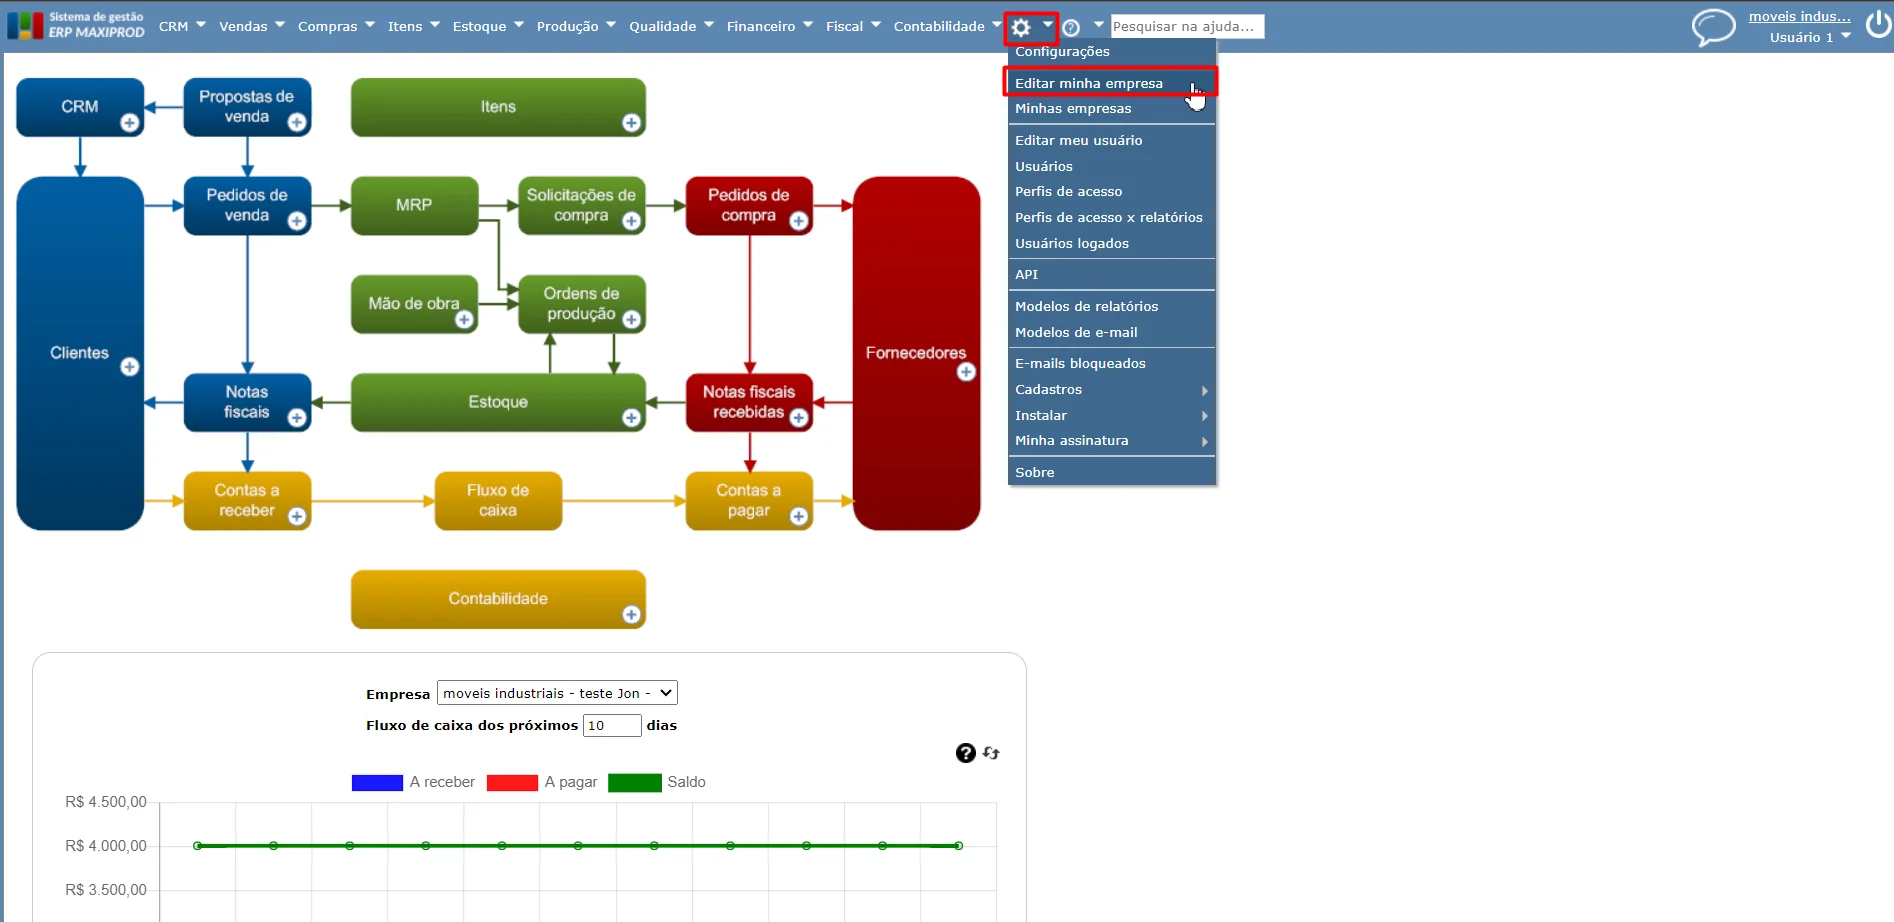Image resolution: width=1894 pixels, height=922 pixels.
Task: Toggle the red A pagar legend swatch
Action: tap(512, 783)
